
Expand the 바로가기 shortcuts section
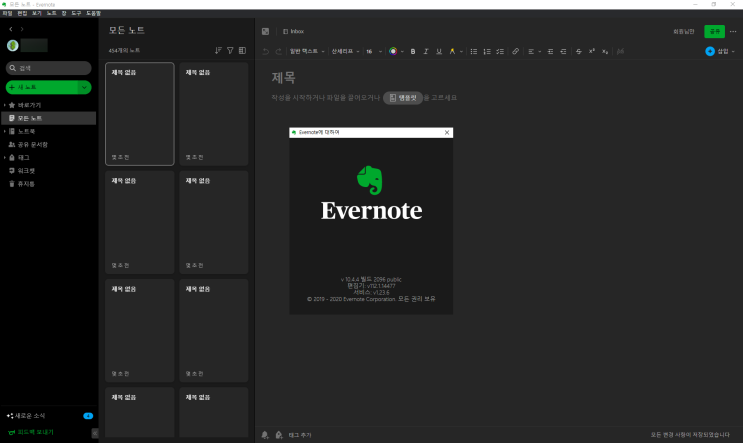click(5, 105)
